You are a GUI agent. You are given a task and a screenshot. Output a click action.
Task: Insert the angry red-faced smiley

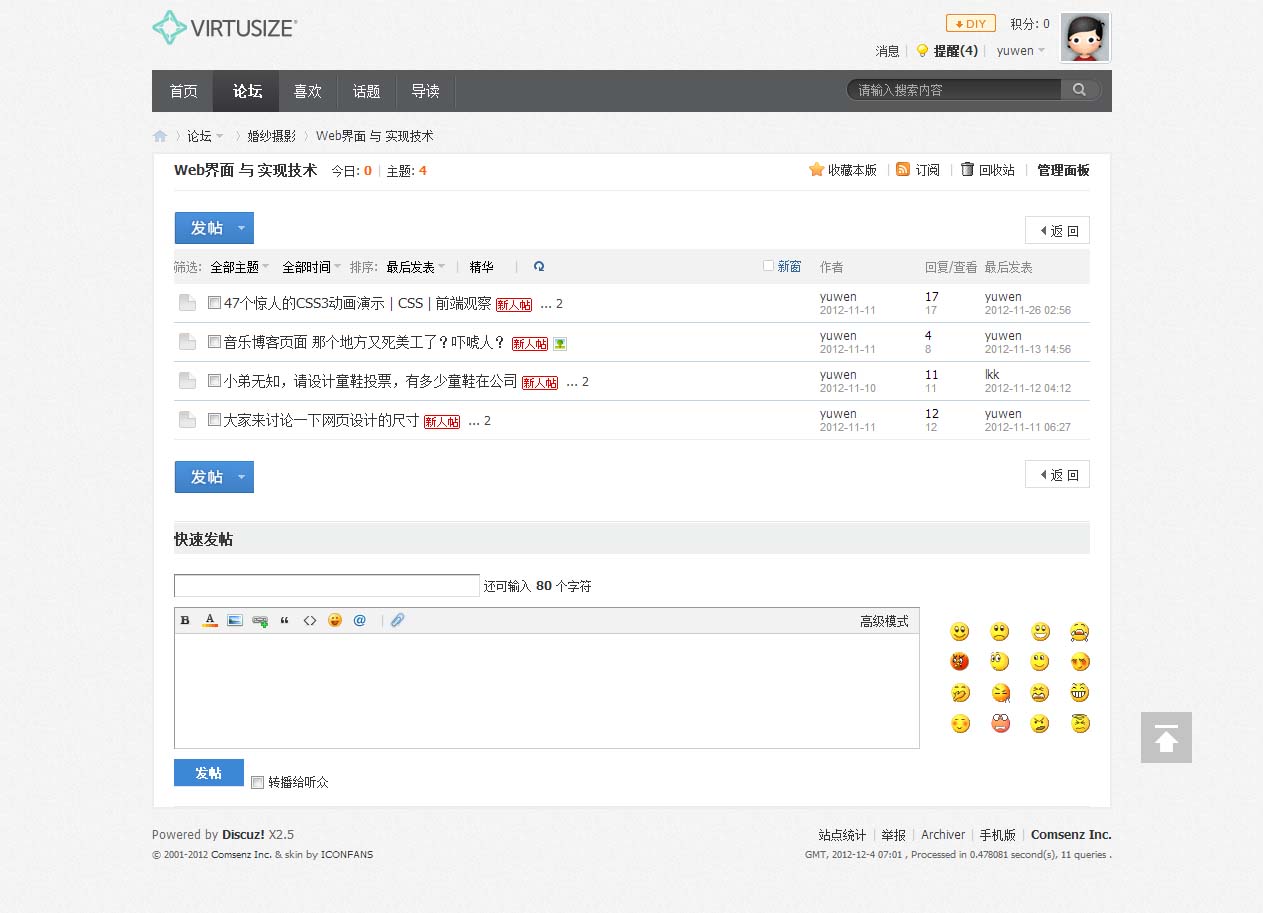(x=960, y=662)
